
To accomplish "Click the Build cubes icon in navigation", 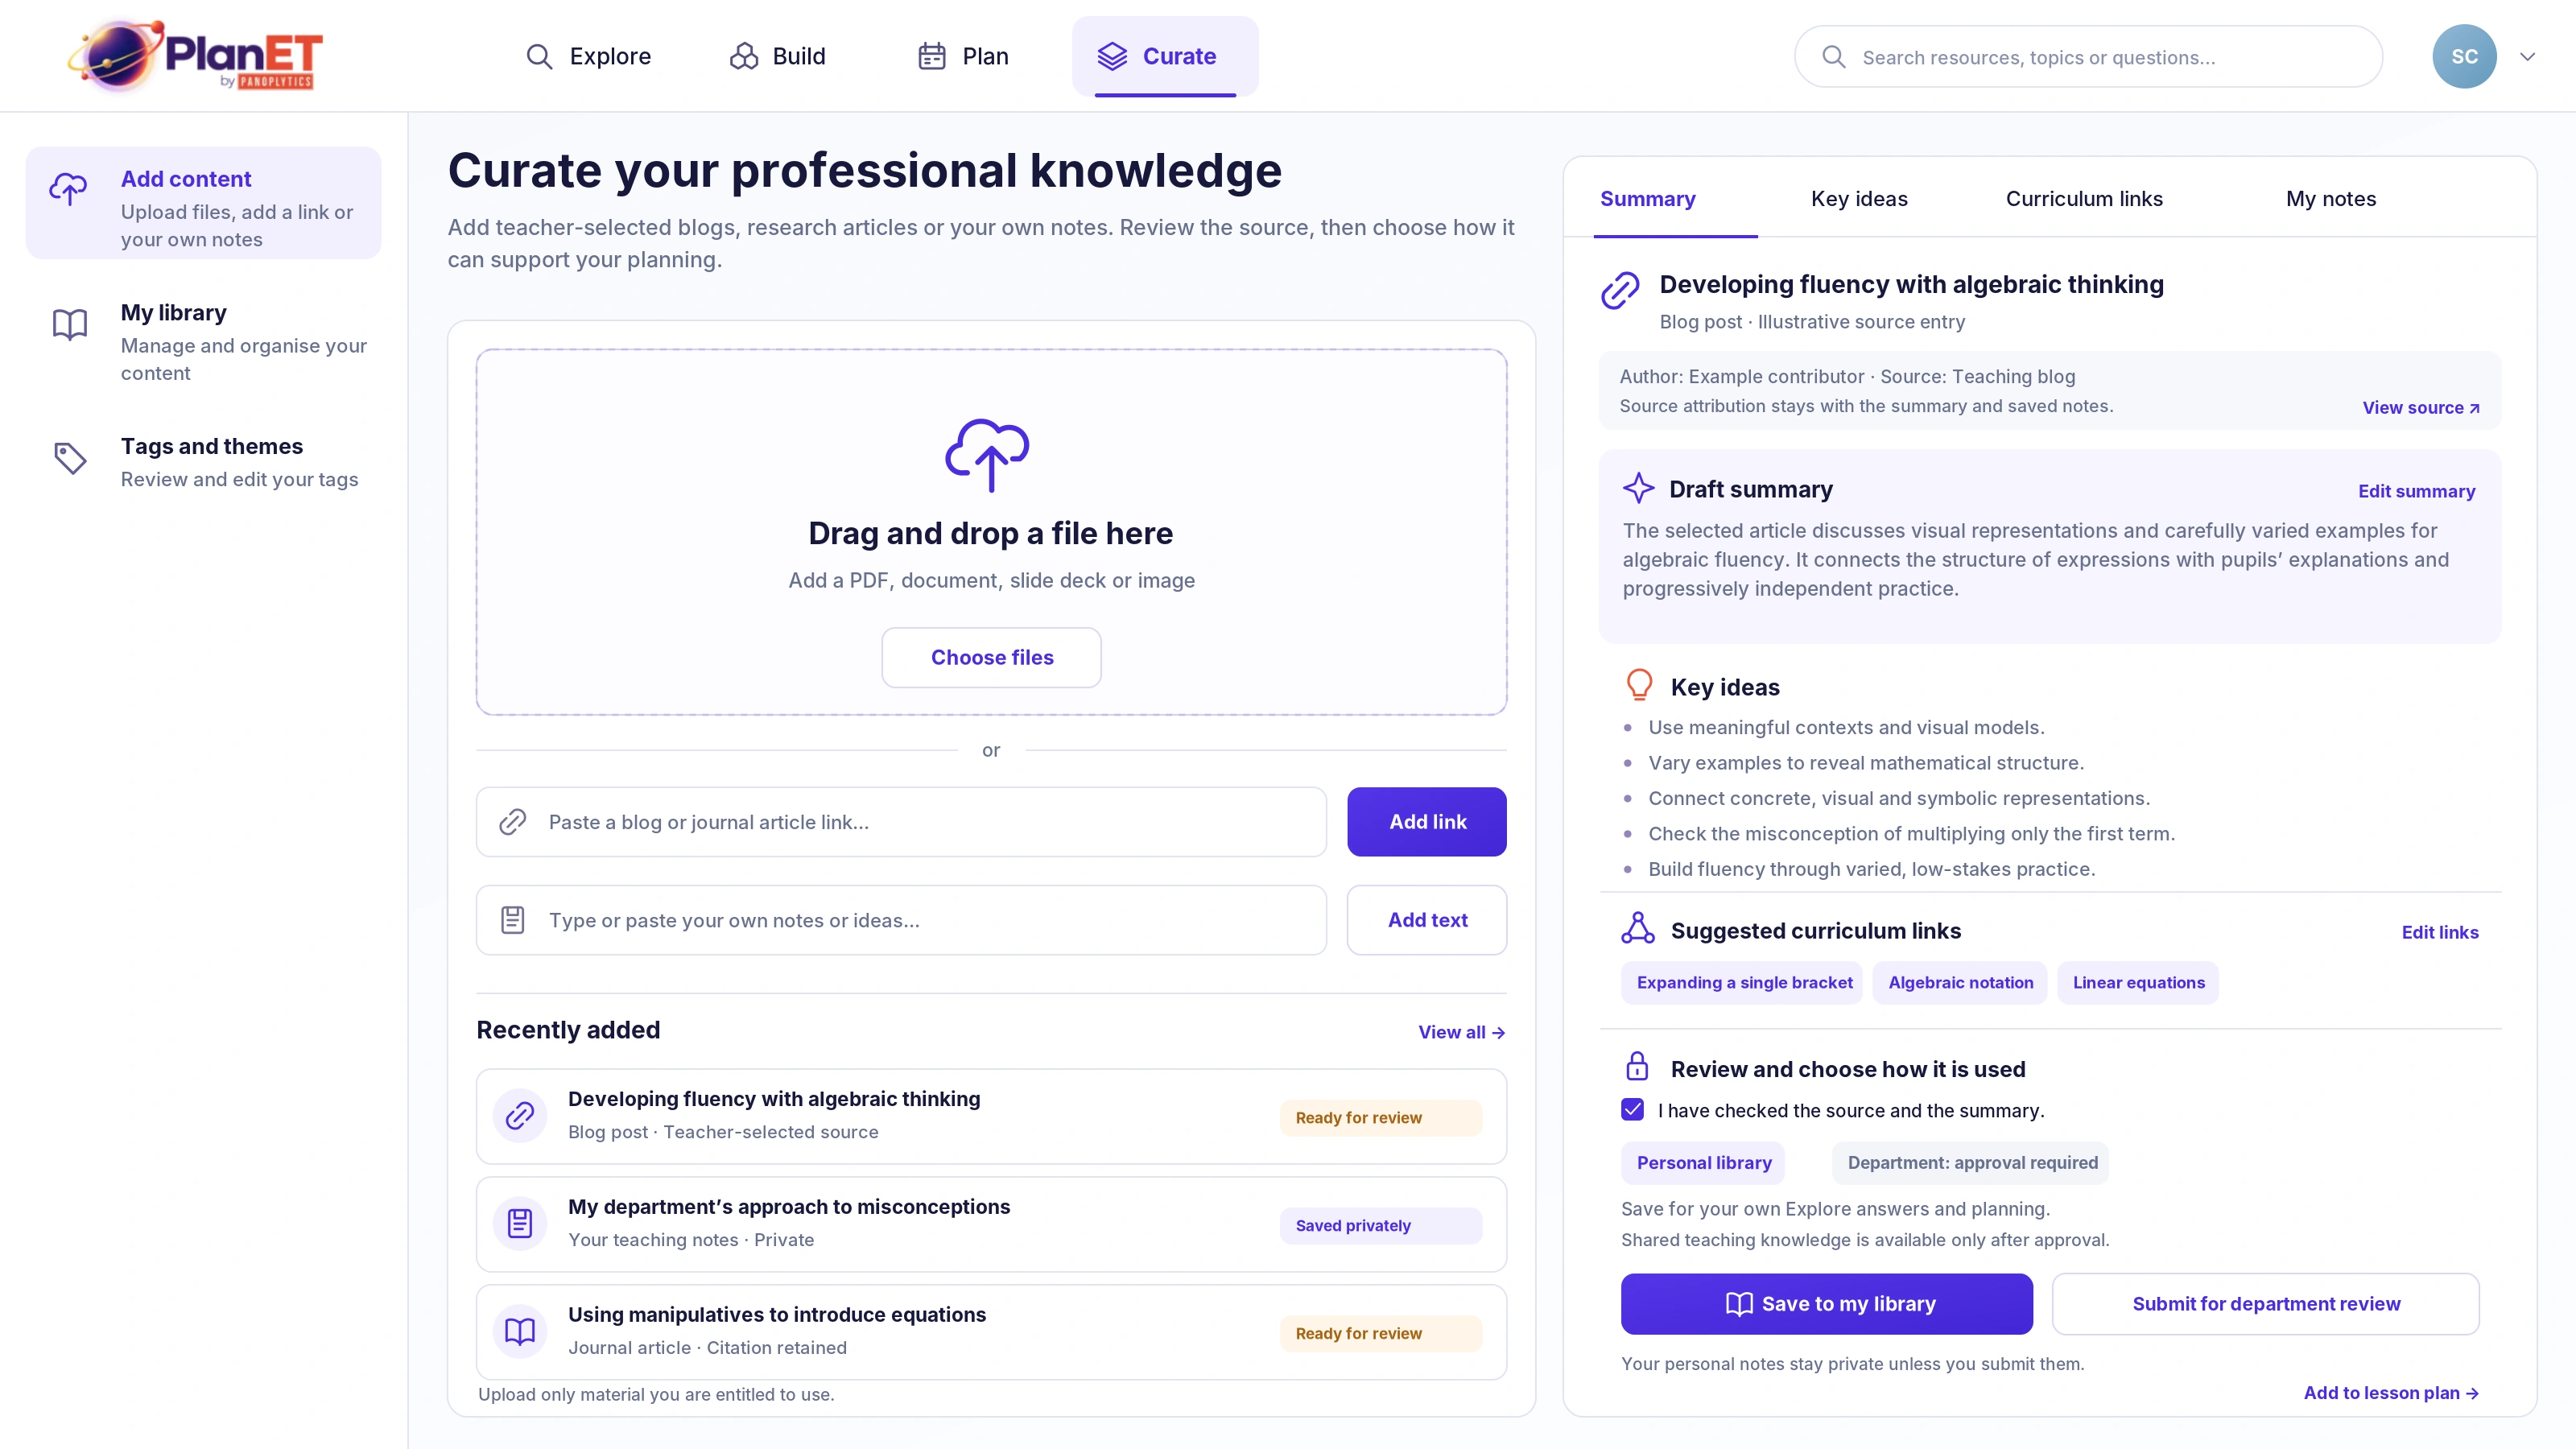I will click(x=743, y=57).
